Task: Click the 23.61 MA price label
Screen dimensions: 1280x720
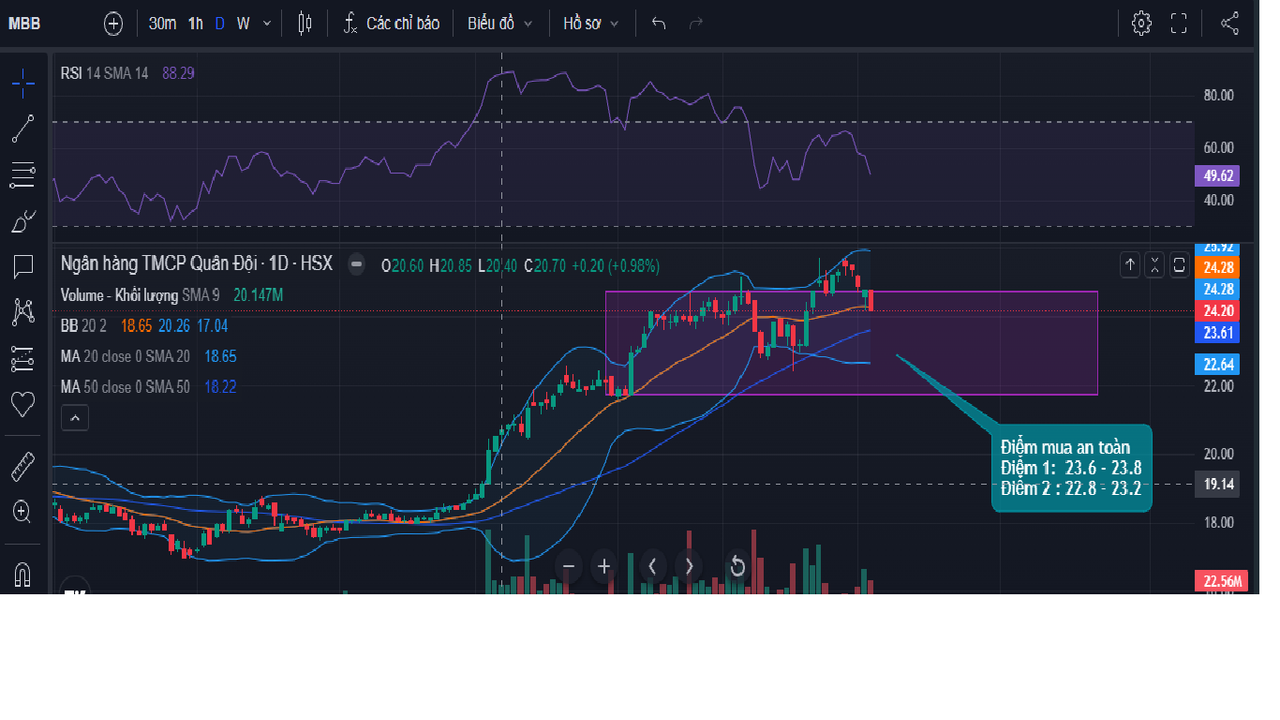Action: (1217, 333)
